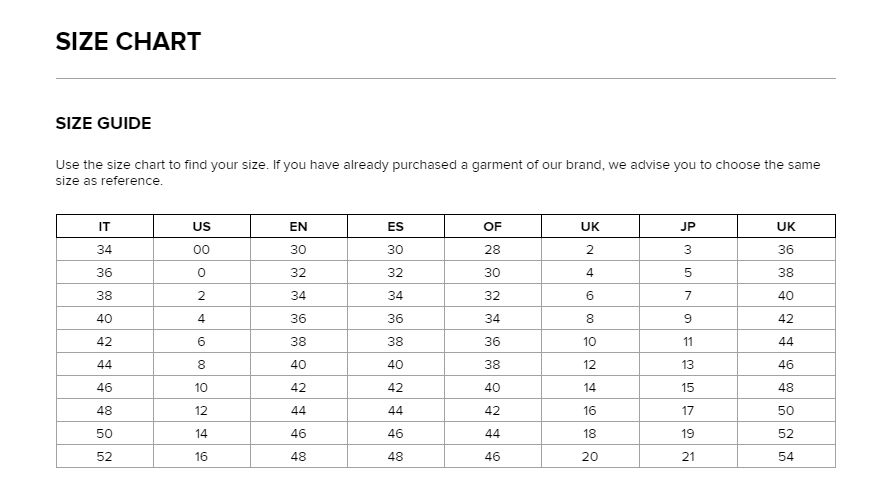Select the IT column header
This screenshot has height=479, width=890.
104,226
